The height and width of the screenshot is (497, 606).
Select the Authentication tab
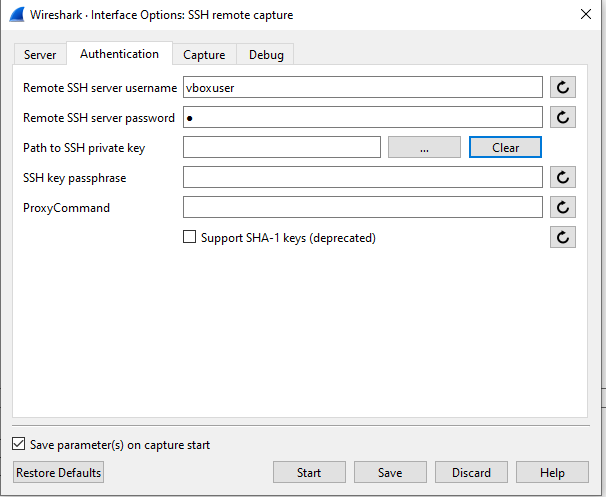[119, 54]
